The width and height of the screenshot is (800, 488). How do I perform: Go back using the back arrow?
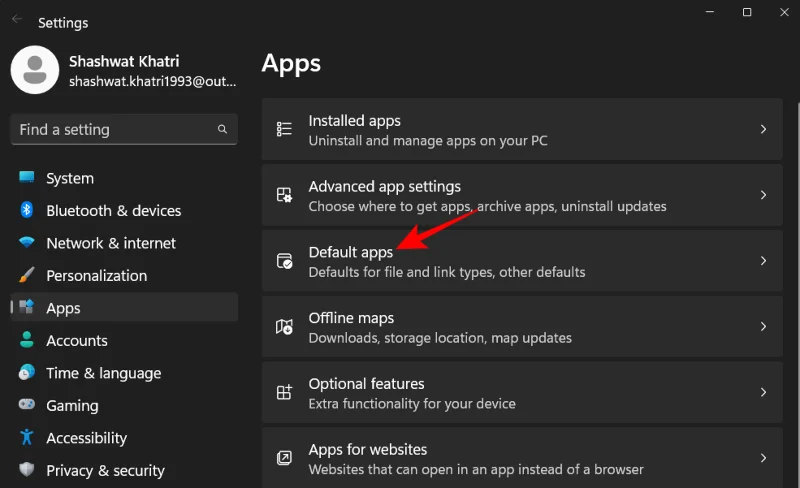[17, 19]
